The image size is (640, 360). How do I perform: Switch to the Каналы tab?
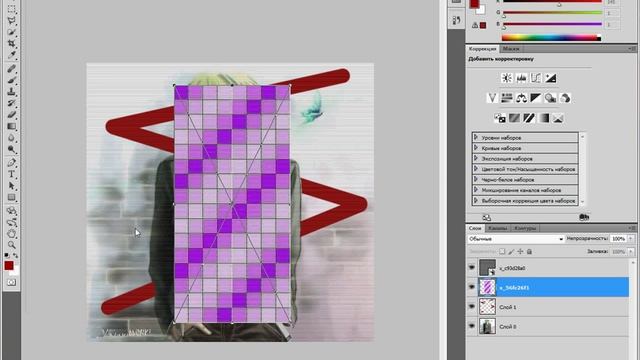(497, 228)
